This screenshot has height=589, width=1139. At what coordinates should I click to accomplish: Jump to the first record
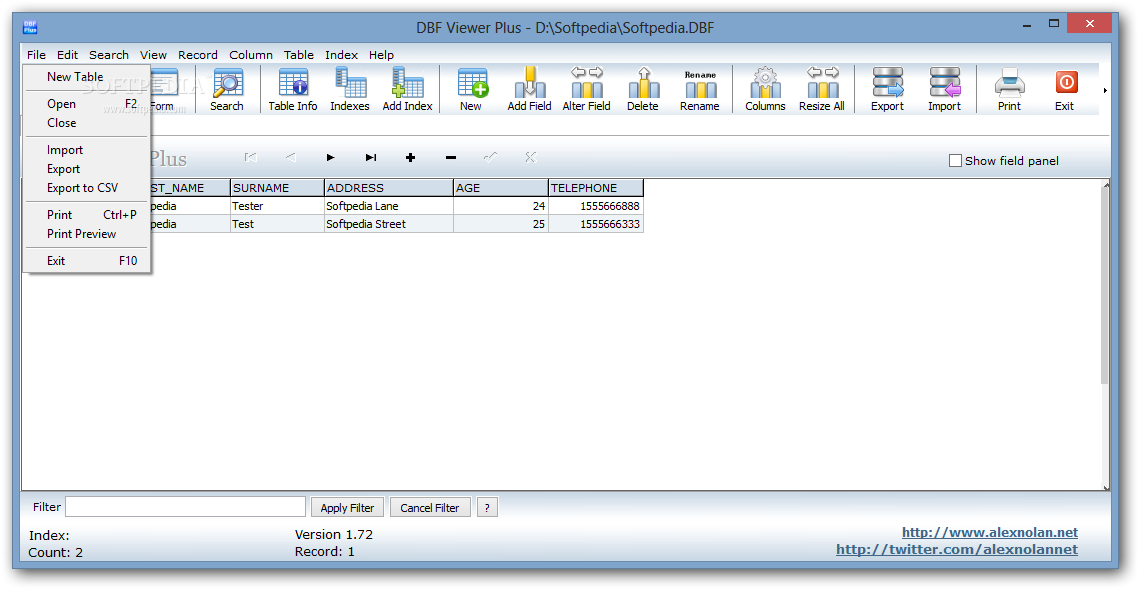pyautogui.click(x=251, y=158)
